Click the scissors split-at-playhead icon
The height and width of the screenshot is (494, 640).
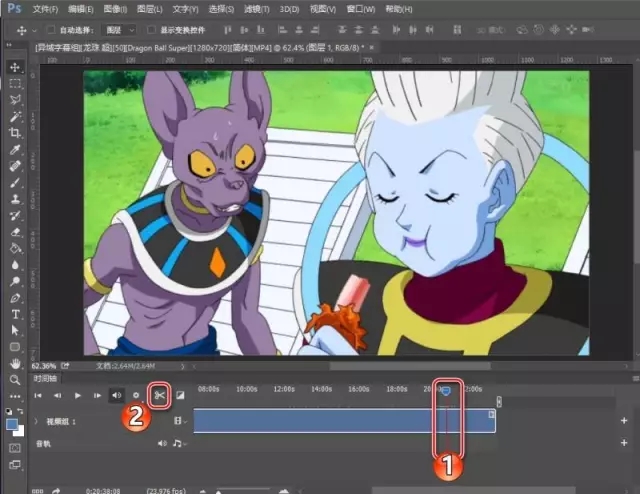(160, 395)
